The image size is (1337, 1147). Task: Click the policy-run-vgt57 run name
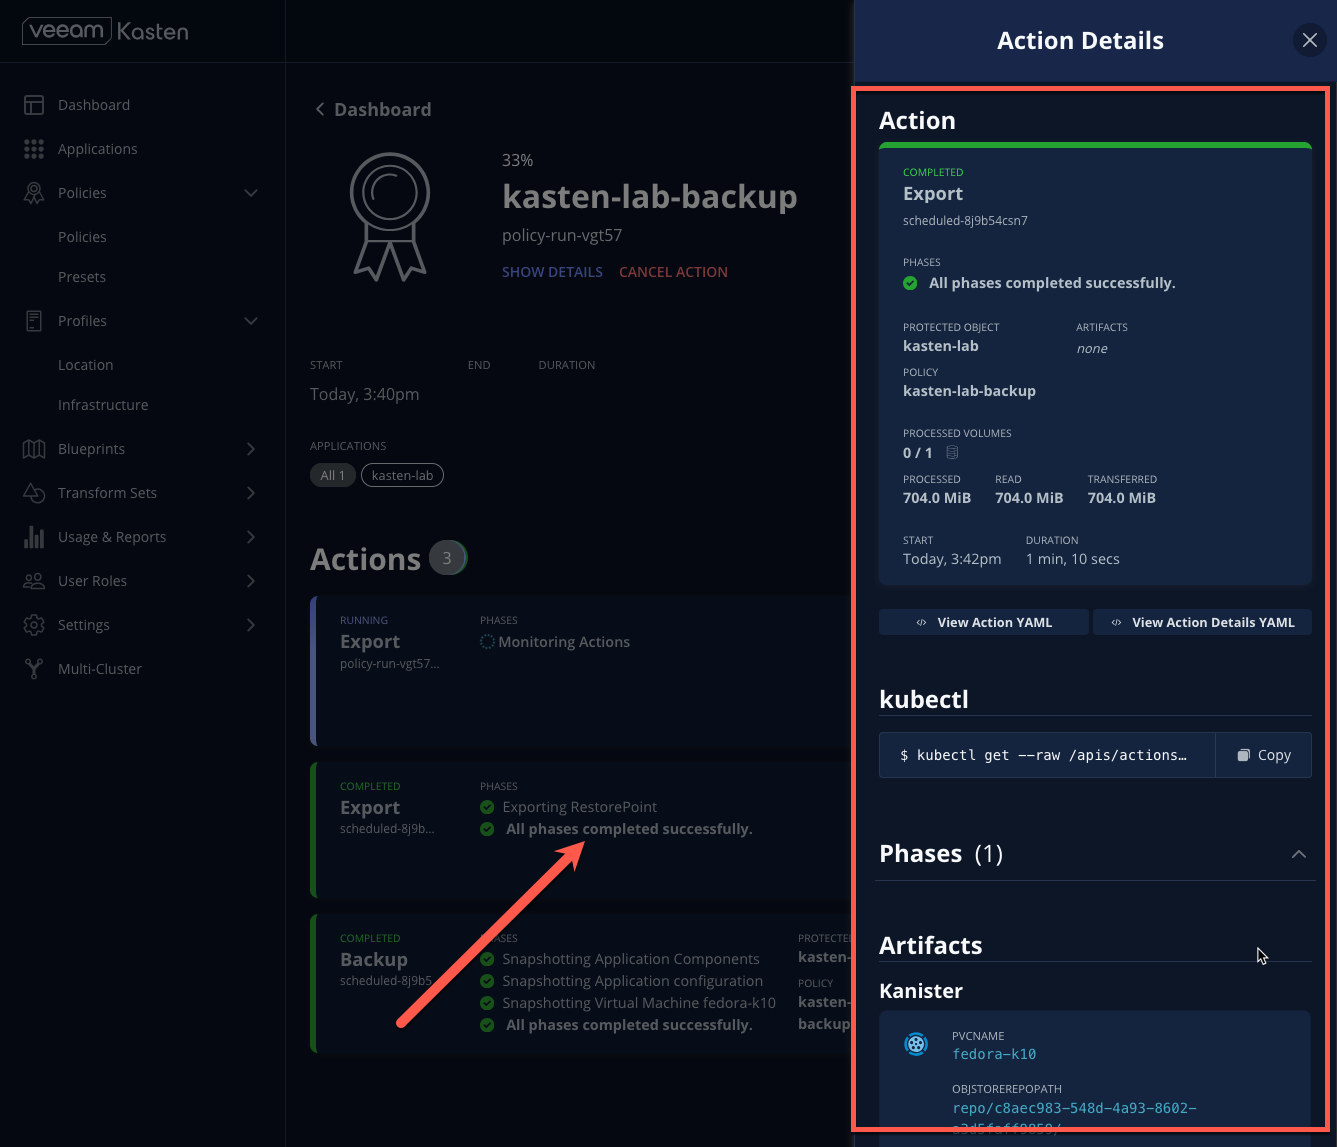(x=562, y=236)
